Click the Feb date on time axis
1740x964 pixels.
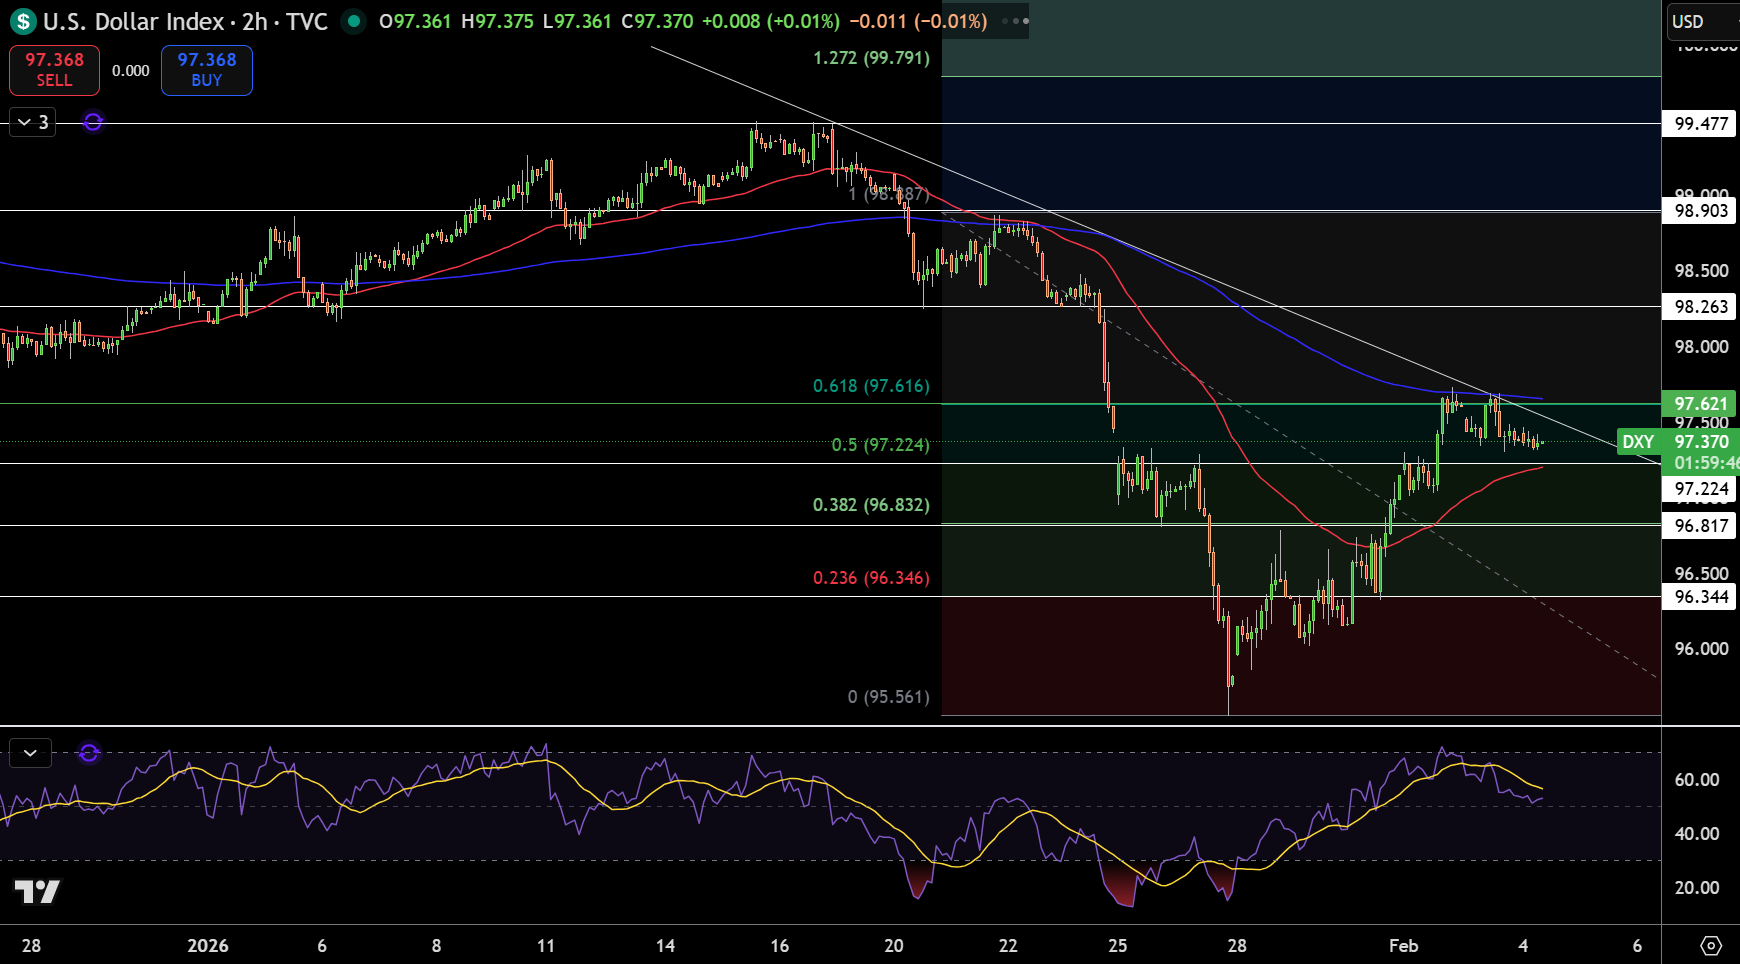click(x=1403, y=946)
